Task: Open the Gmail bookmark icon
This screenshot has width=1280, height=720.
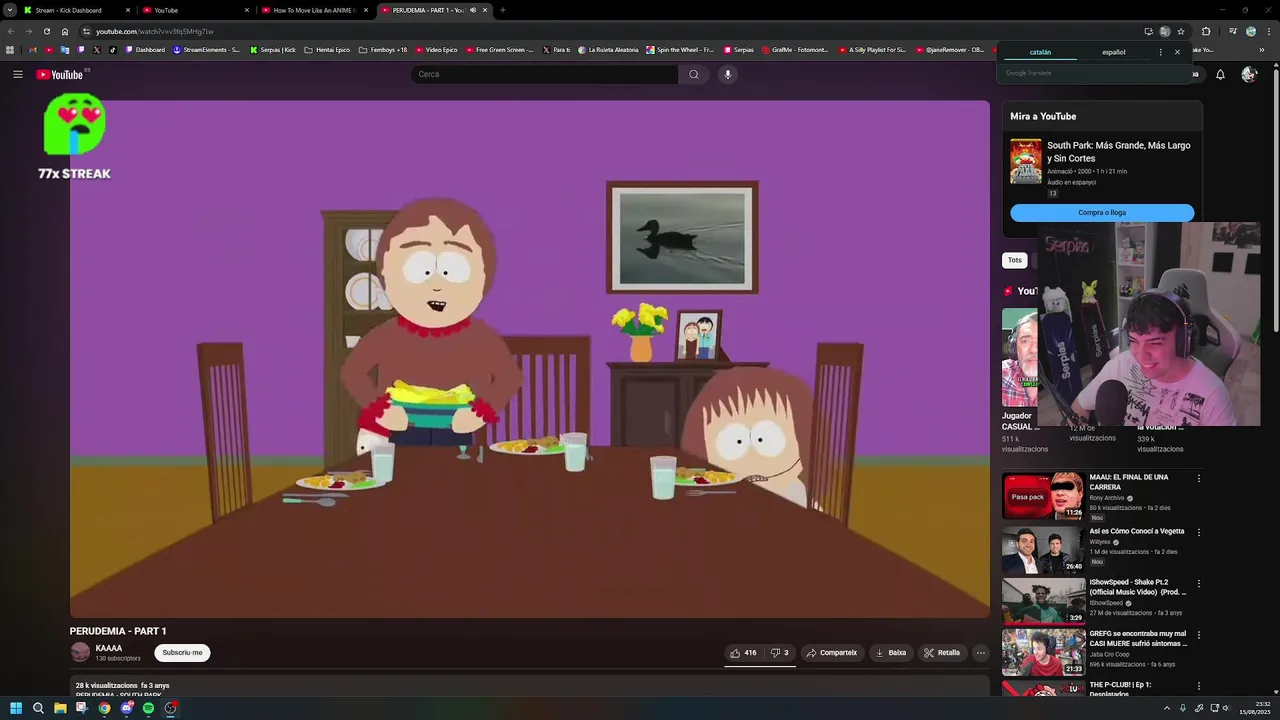Action: pos(33,50)
